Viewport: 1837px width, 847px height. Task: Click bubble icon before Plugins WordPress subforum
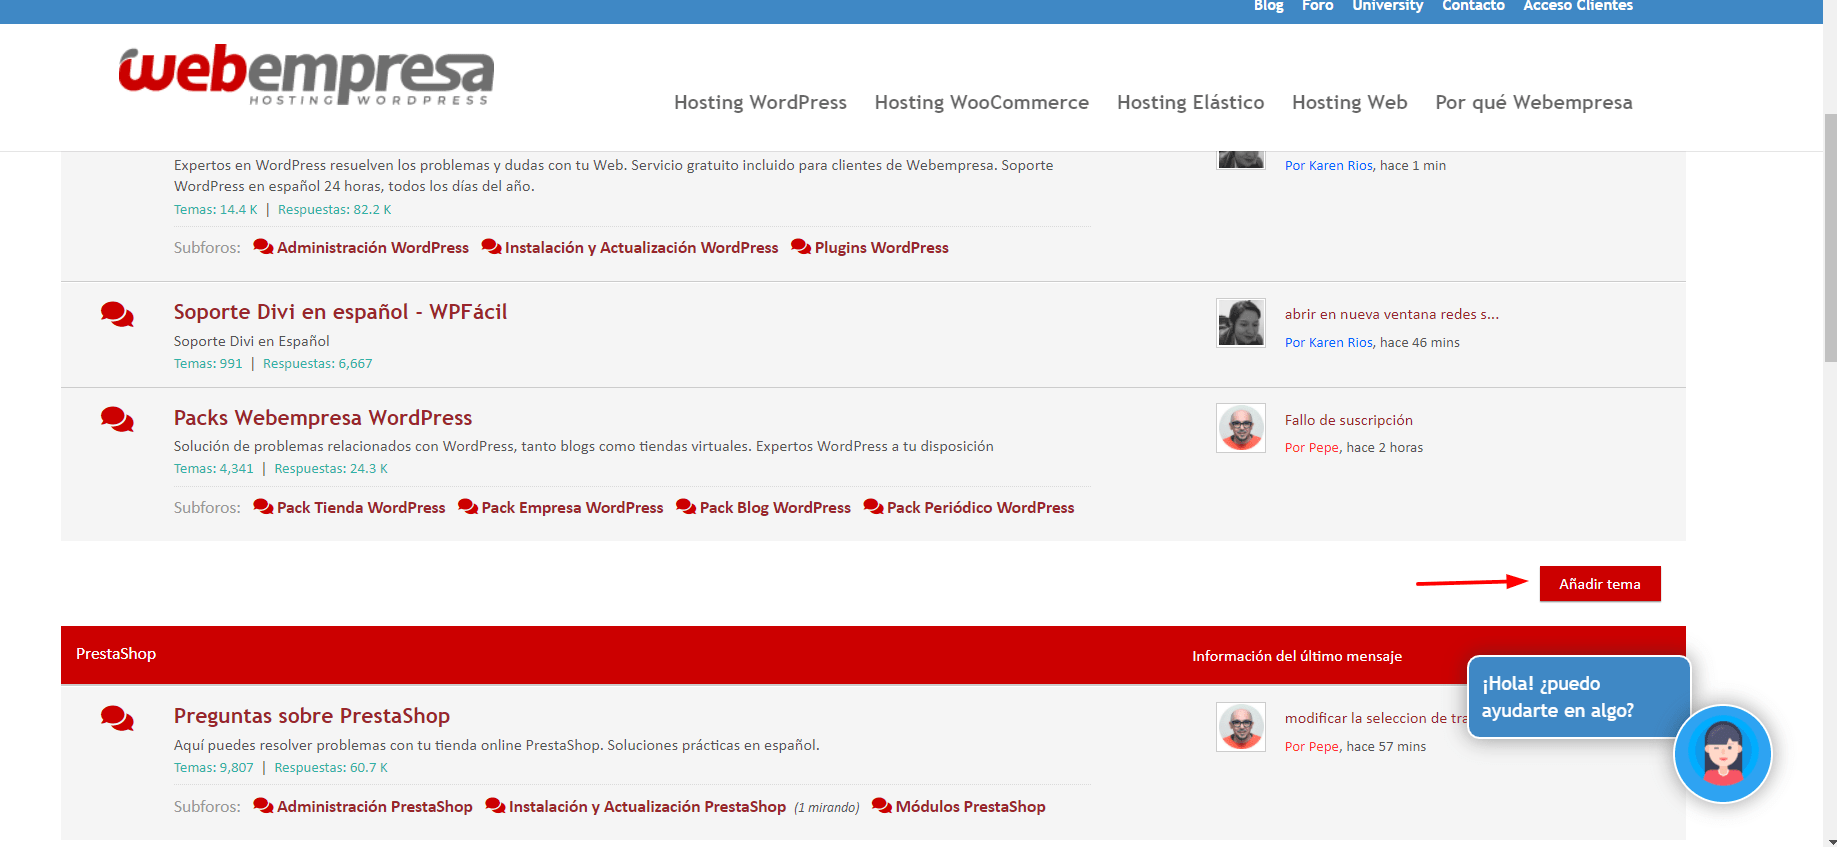coord(801,247)
